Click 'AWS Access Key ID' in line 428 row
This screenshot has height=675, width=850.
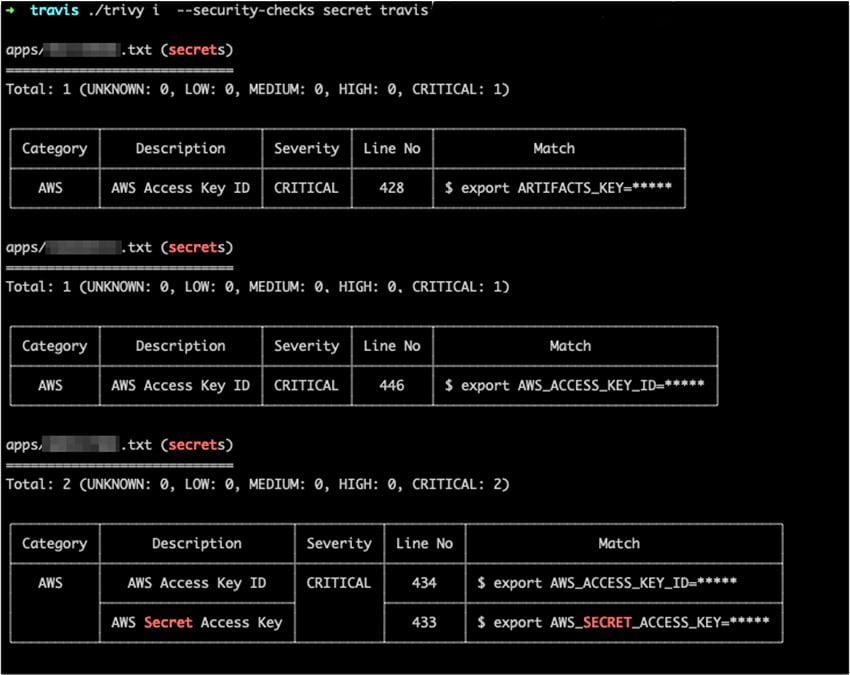point(181,188)
